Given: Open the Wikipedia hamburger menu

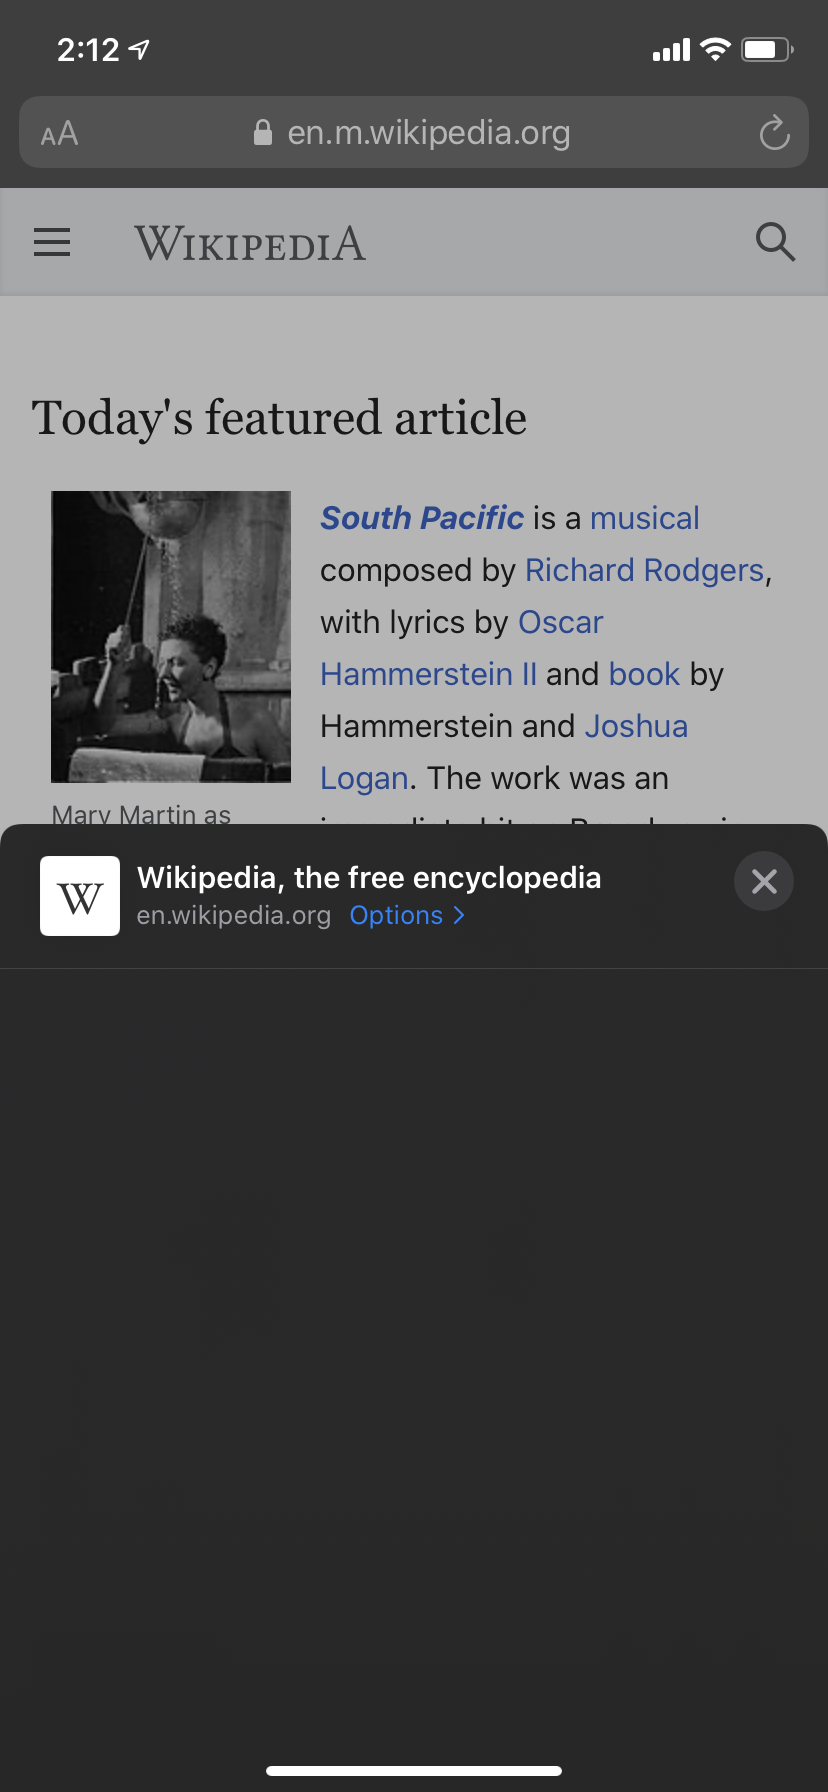Looking at the screenshot, I should click(52, 243).
